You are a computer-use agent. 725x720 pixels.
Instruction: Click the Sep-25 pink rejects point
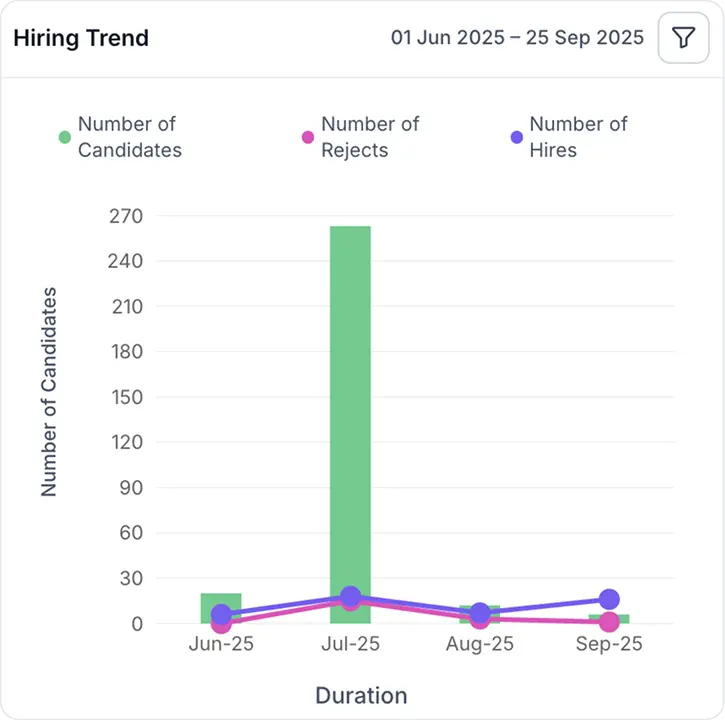click(609, 622)
